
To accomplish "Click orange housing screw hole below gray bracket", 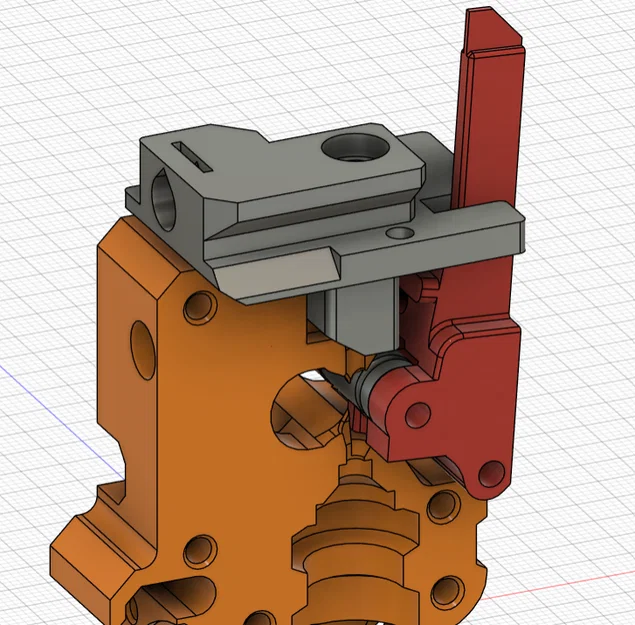I will (200, 308).
